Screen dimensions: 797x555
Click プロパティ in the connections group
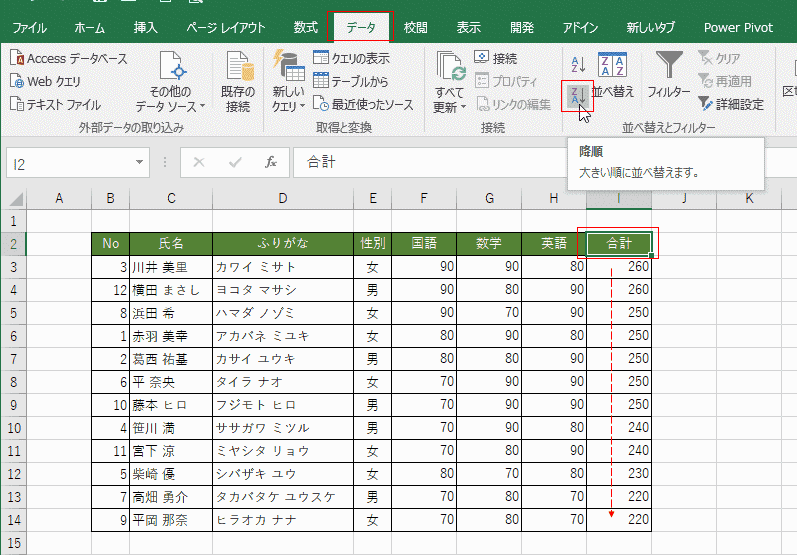[506, 81]
